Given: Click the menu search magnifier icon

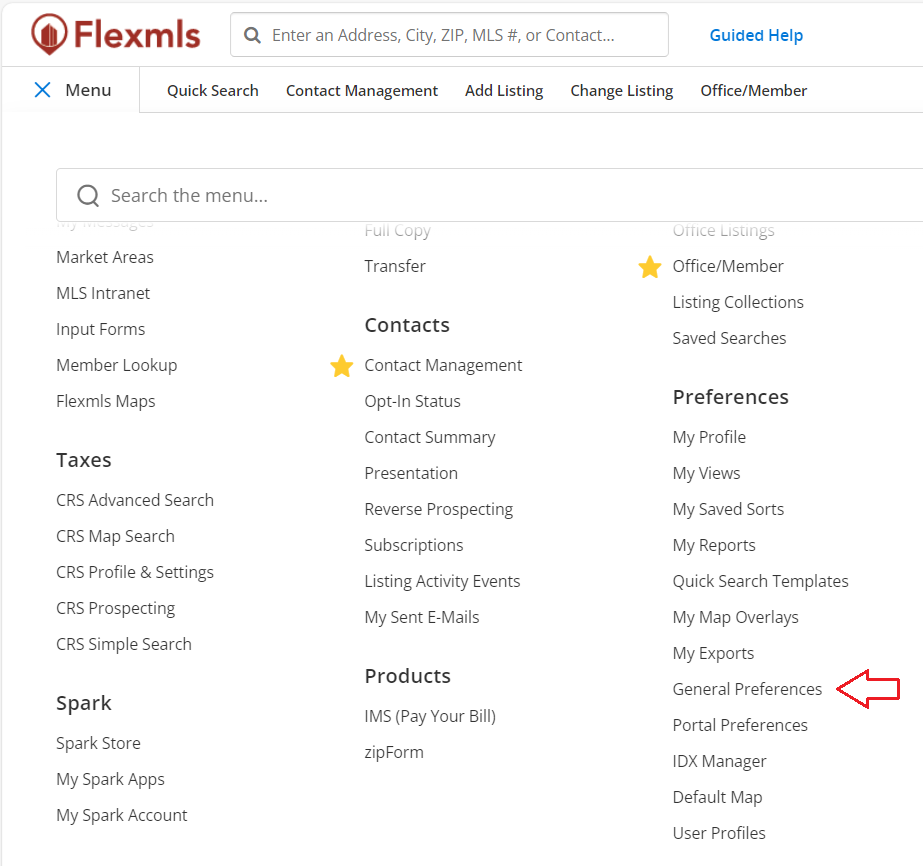Looking at the screenshot, I should point(88,195).
